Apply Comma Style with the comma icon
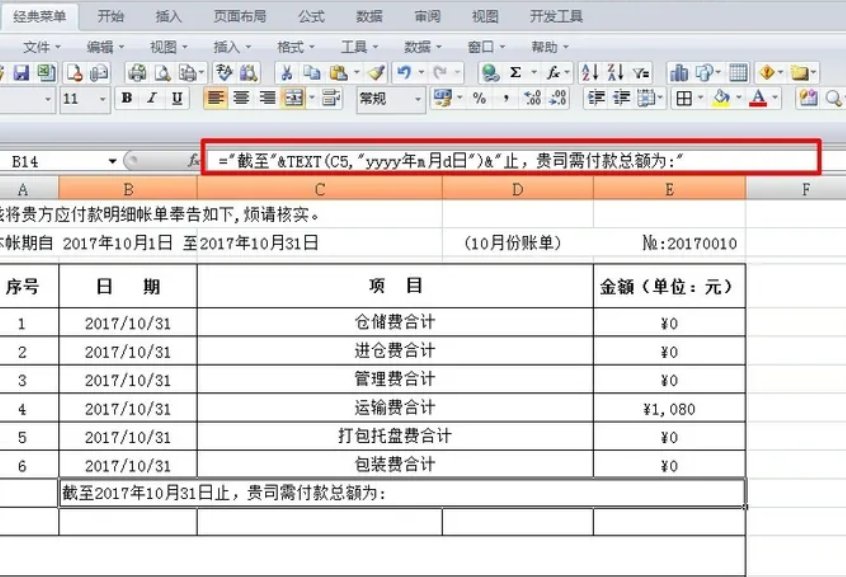 pyautogui.click(x=506, y=98)
